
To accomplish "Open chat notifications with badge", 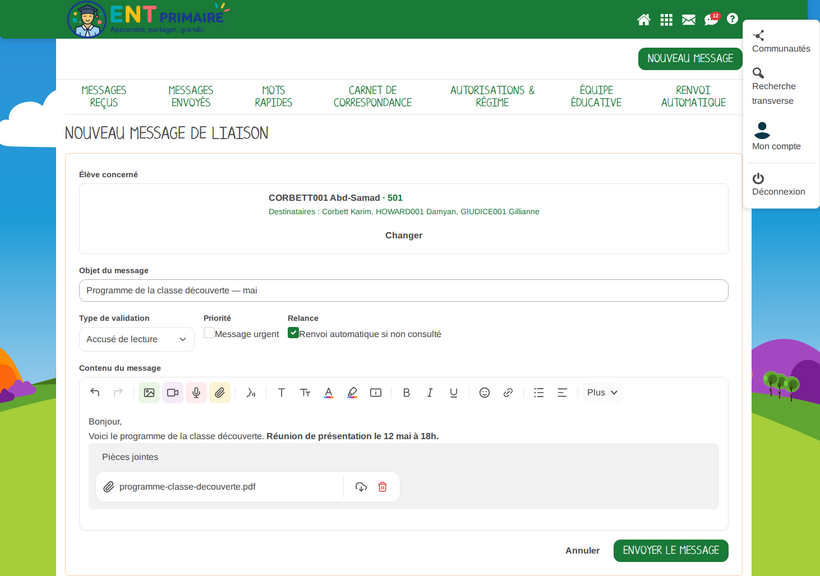I will (712, 19).
